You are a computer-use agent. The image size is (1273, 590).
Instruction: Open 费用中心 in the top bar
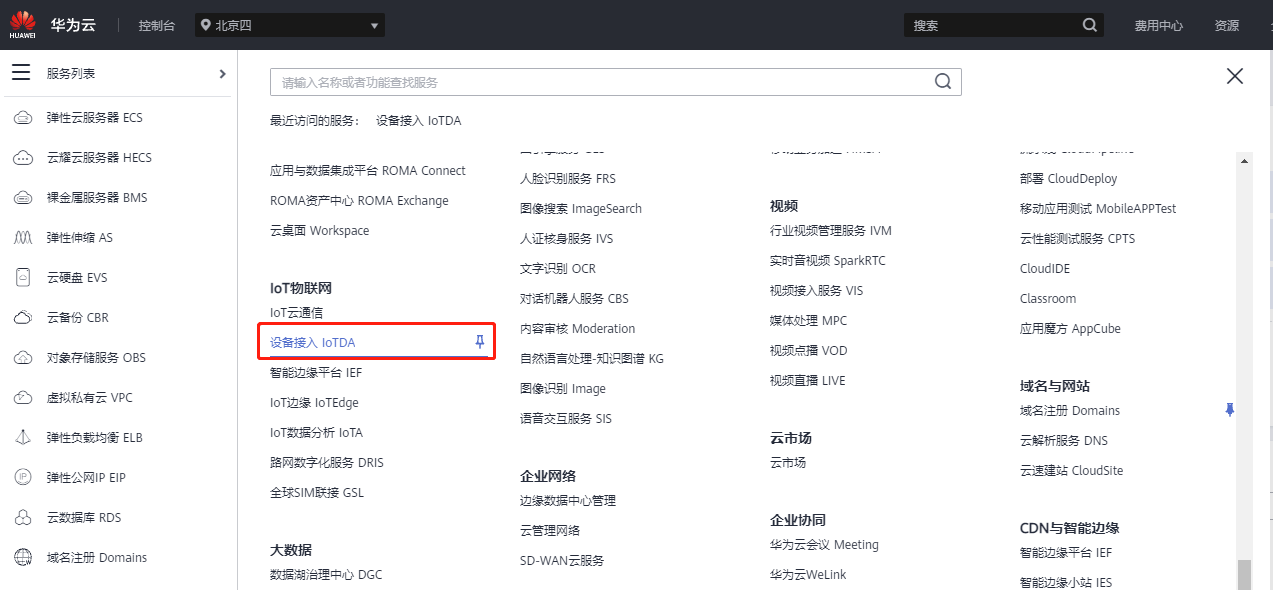(x=1158, y=25)
